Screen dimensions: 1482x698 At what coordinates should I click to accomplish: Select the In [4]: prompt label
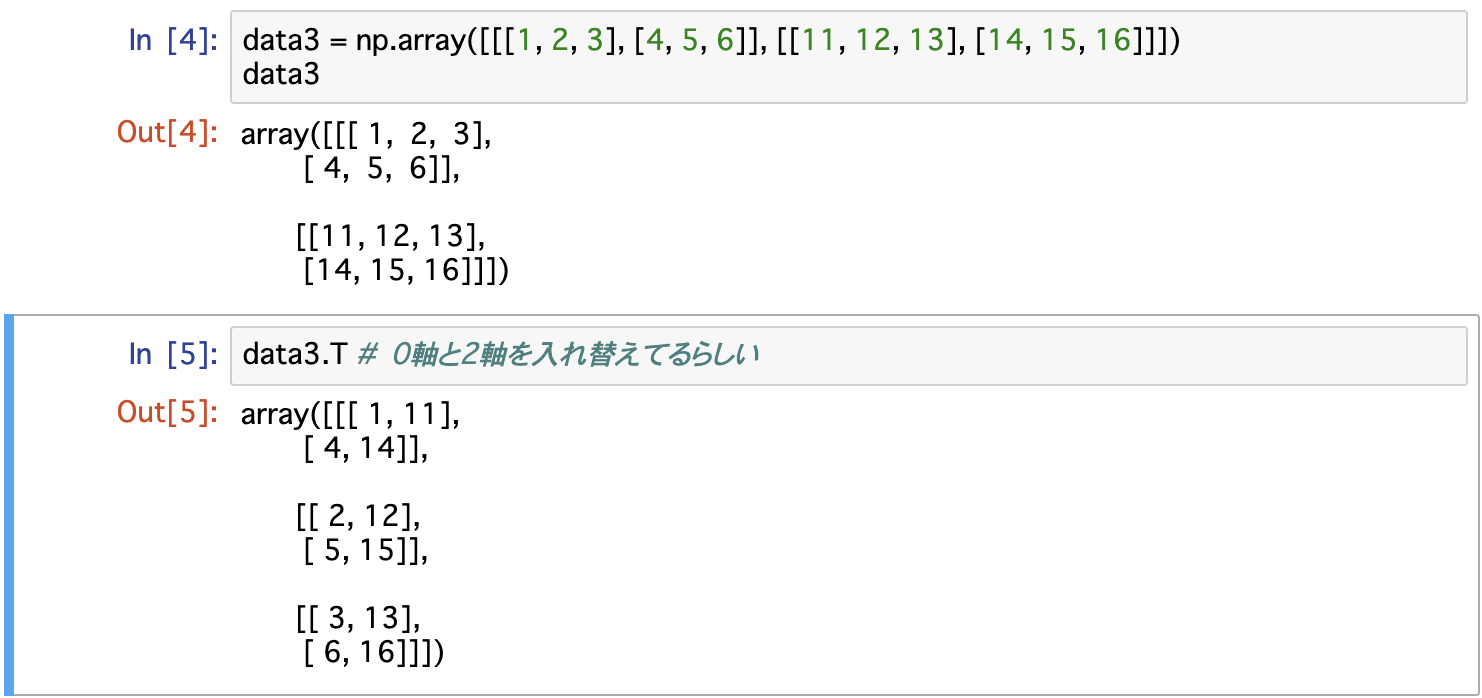point(173,41)
